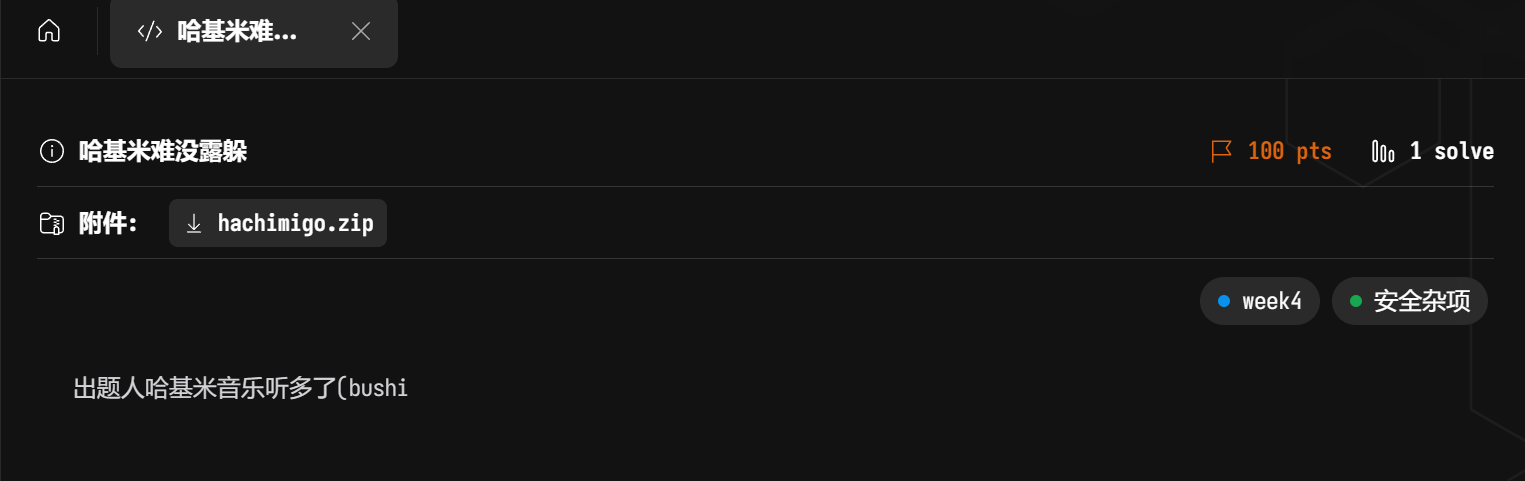This screenshot has height=481, width=1525.
Task: Select the 安全杂项 category tag
Action: point(1409,301)
